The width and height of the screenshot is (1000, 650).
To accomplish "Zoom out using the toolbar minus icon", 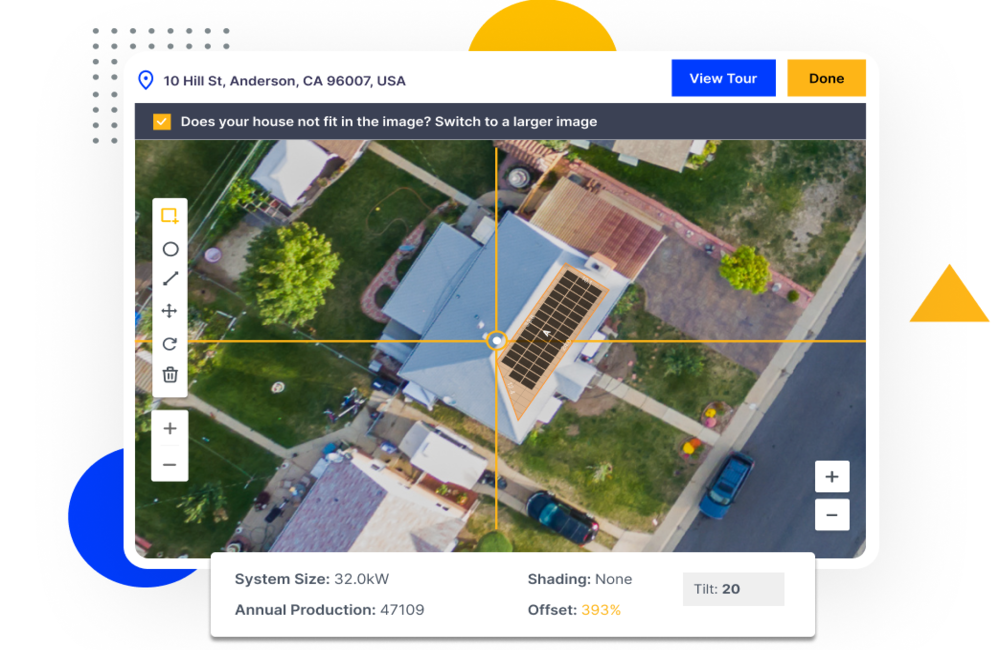I will pyautogui.click(x=170, y=463).
